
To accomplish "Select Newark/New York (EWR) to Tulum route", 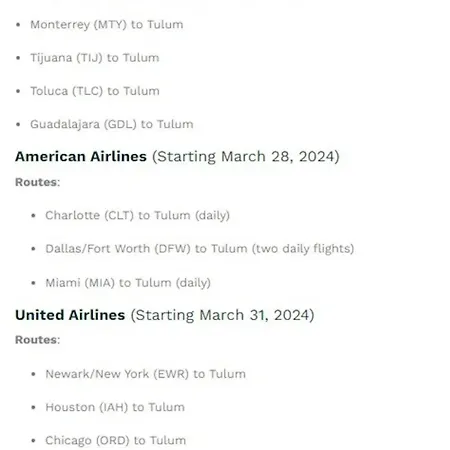I will [146, 374].
